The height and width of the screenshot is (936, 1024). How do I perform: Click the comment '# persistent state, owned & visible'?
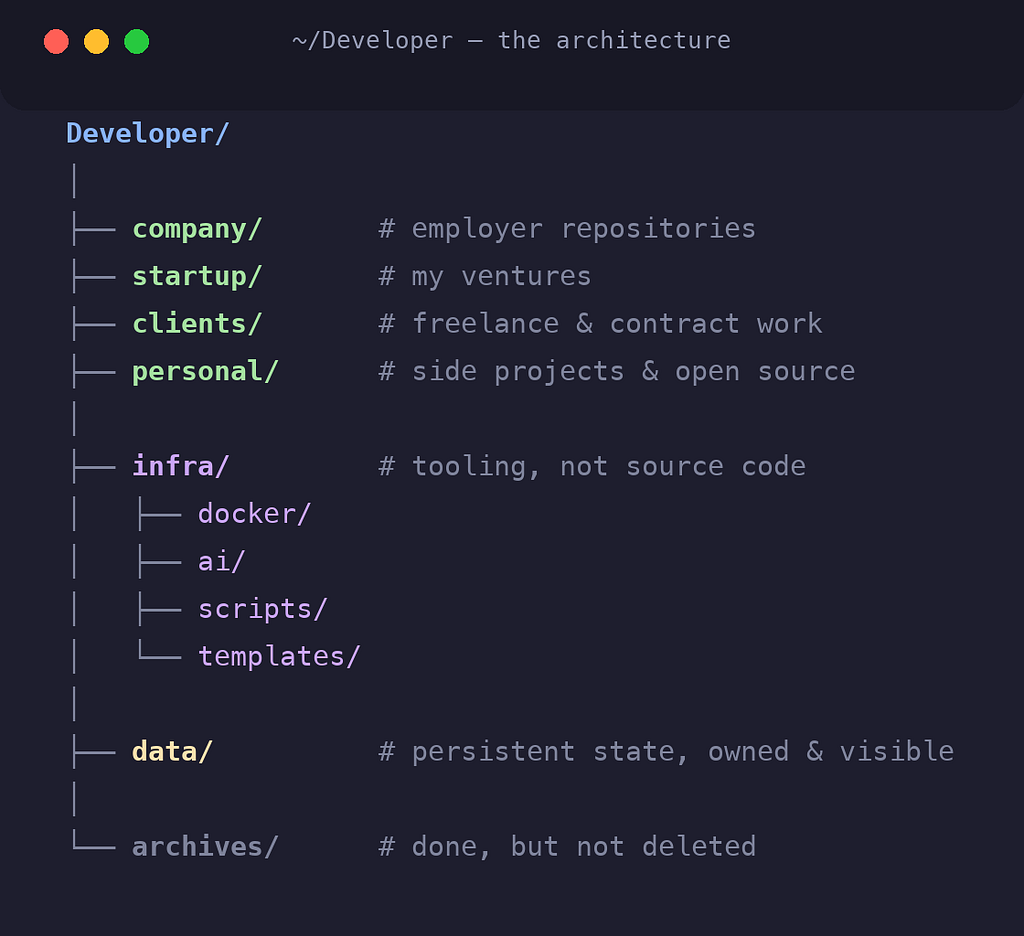[666, 752]
